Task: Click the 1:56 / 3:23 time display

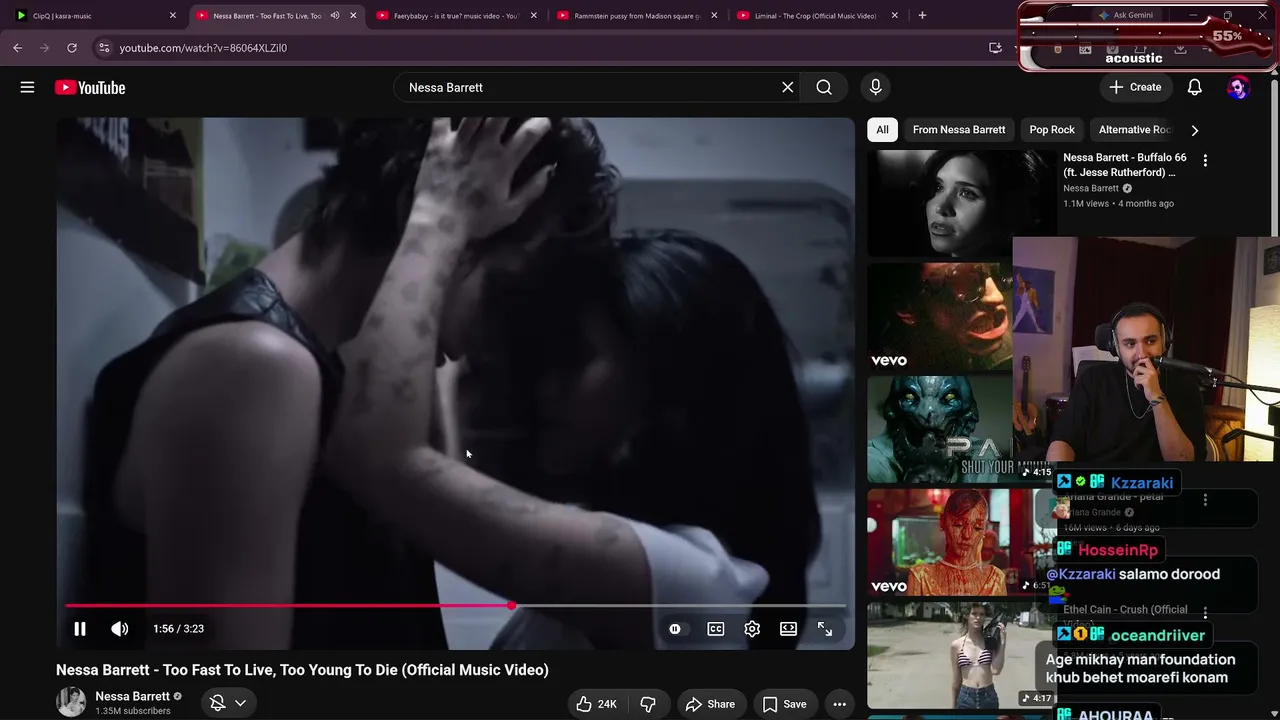Action: click(178, 629)
